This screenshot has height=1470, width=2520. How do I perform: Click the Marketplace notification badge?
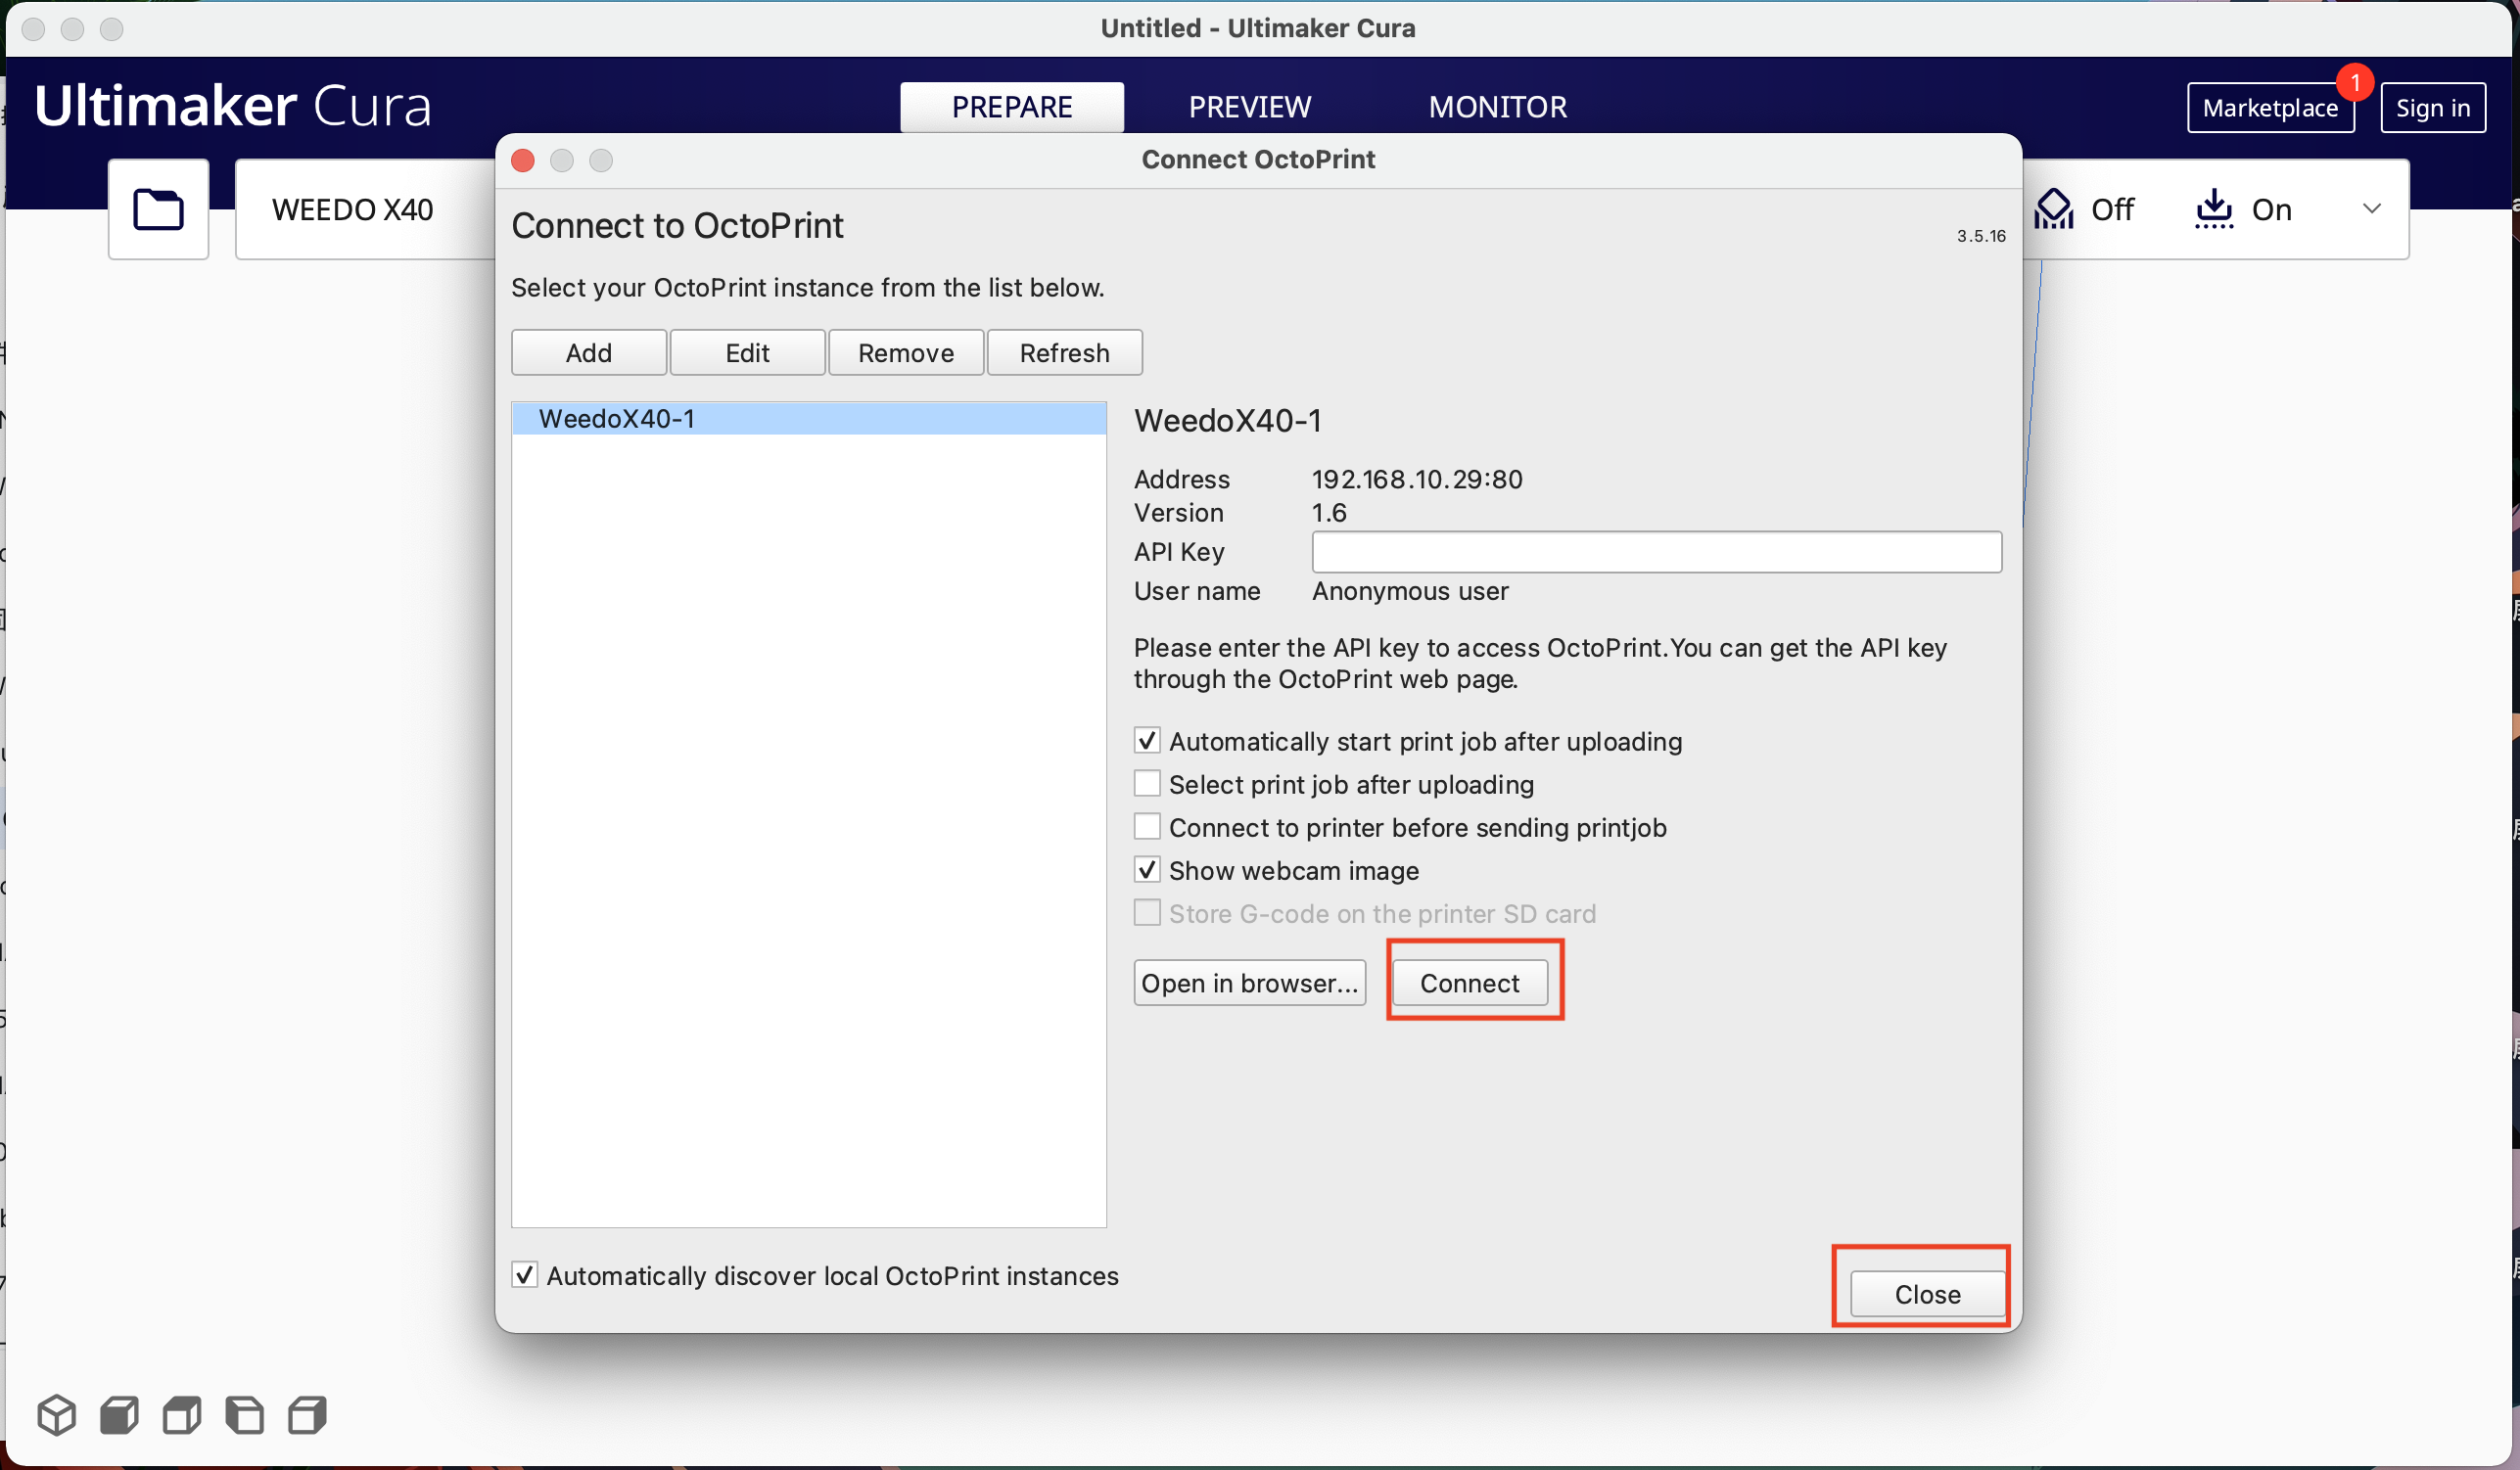click(2355, 82)
